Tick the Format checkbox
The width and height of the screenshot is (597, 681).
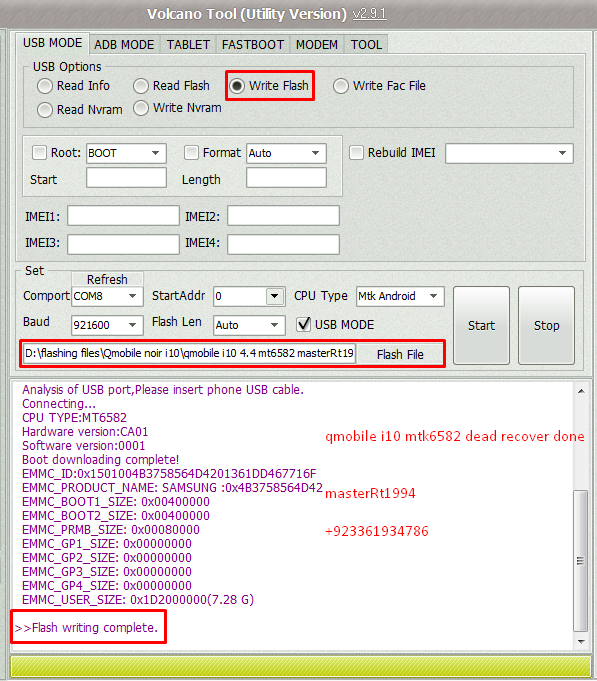[x=191, y=153]
